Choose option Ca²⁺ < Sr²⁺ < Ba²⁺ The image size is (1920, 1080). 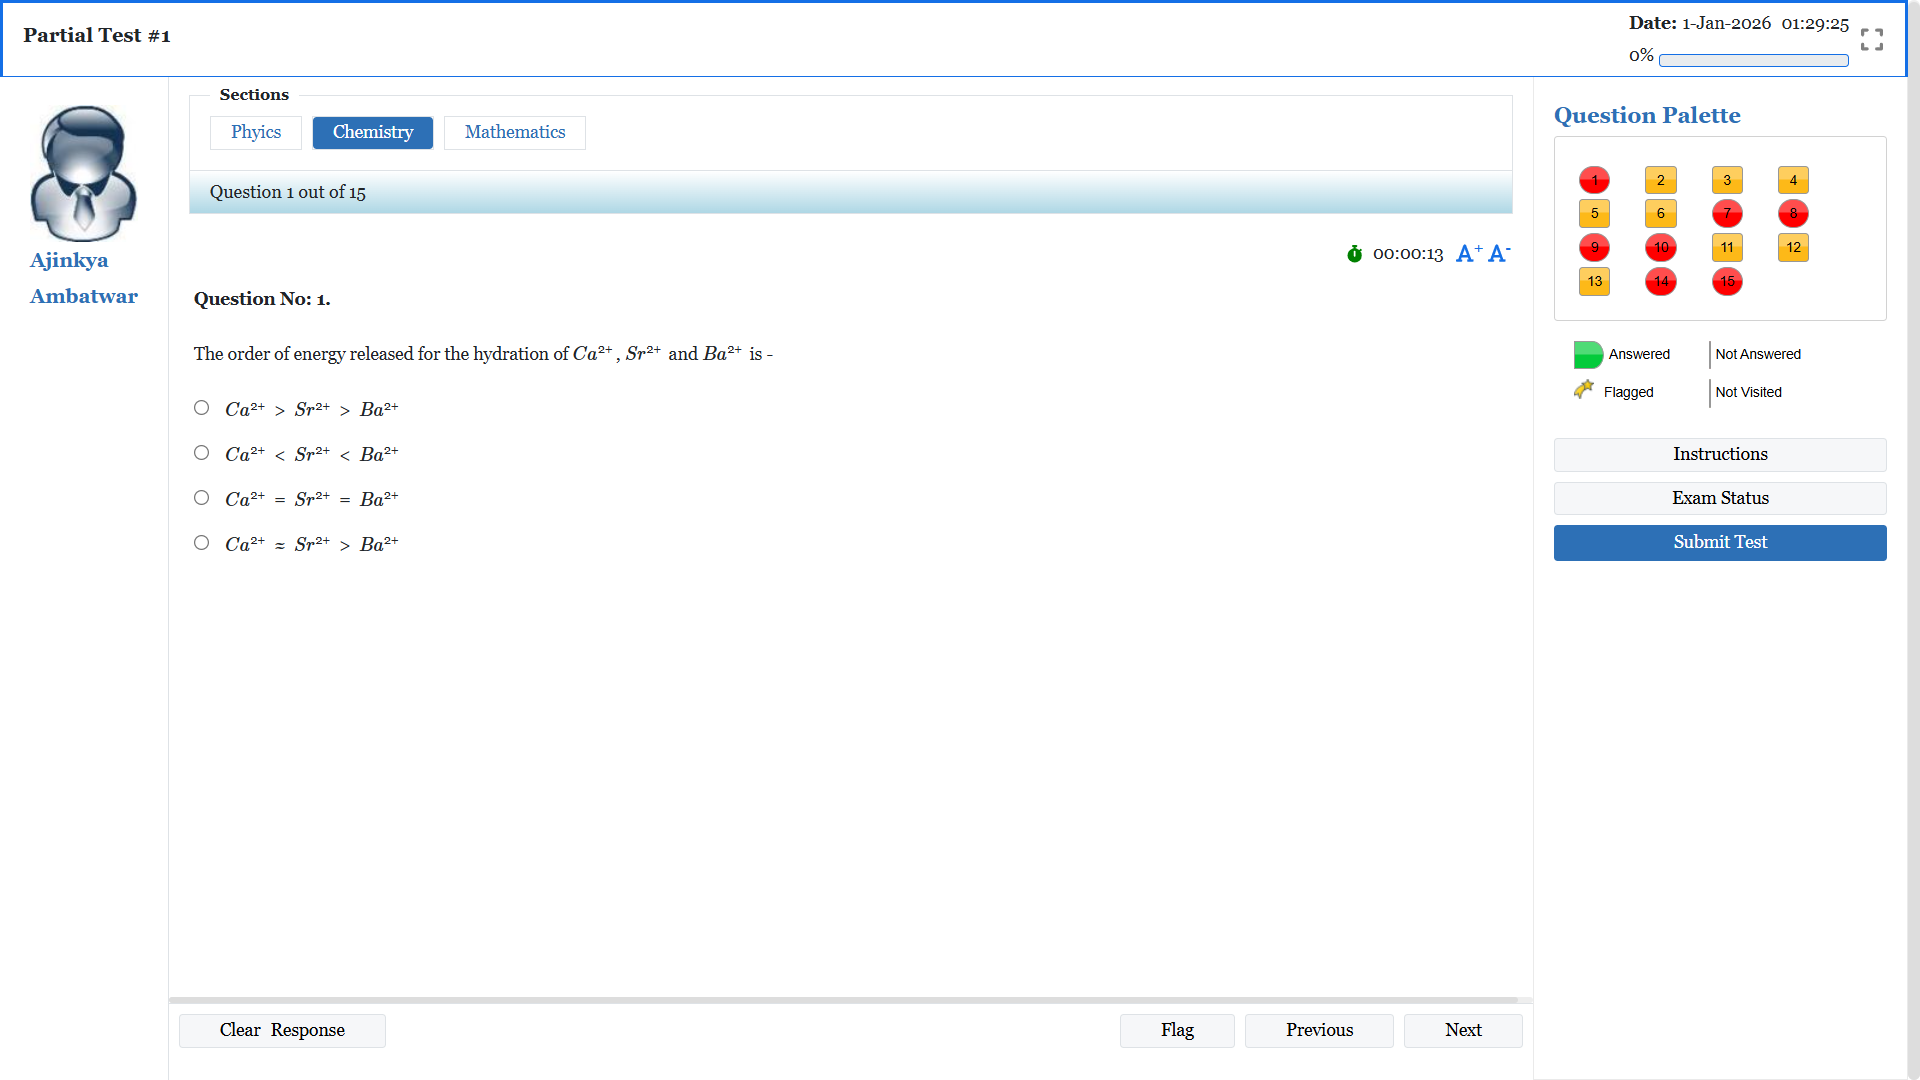click(201, 453)
